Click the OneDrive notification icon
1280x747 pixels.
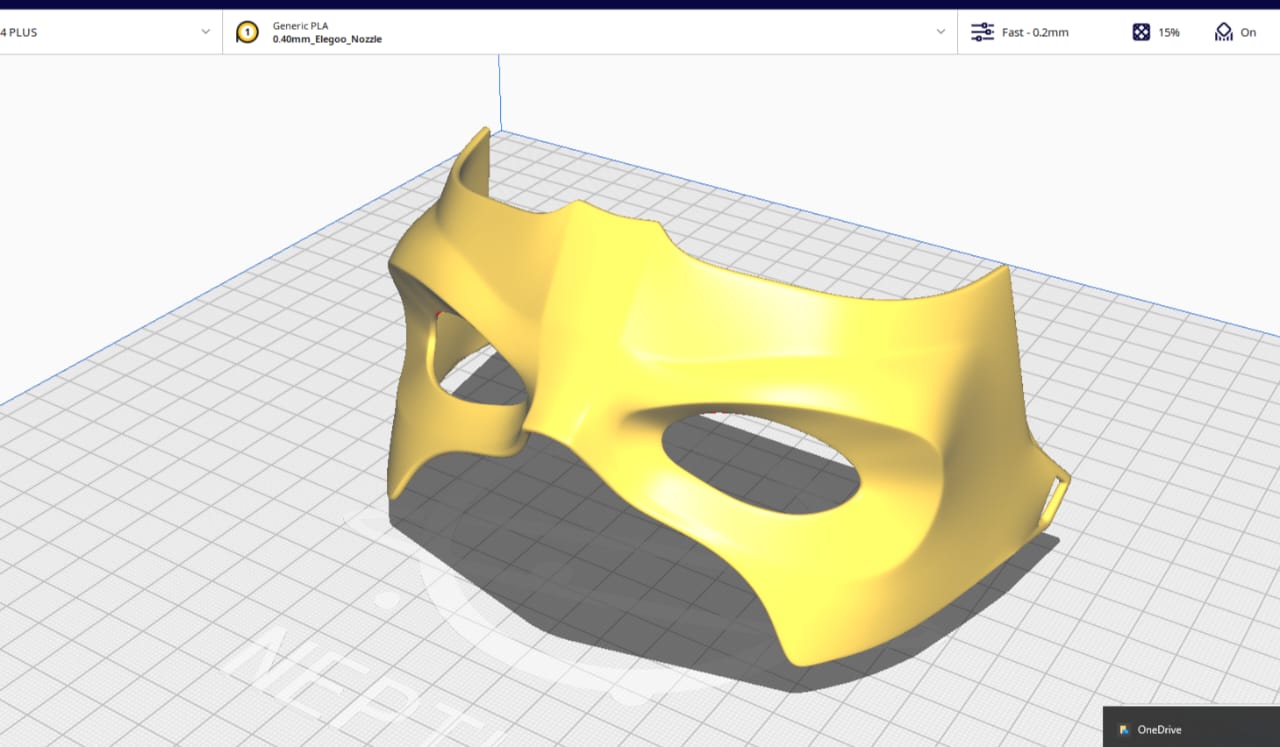click(1124, 730)
